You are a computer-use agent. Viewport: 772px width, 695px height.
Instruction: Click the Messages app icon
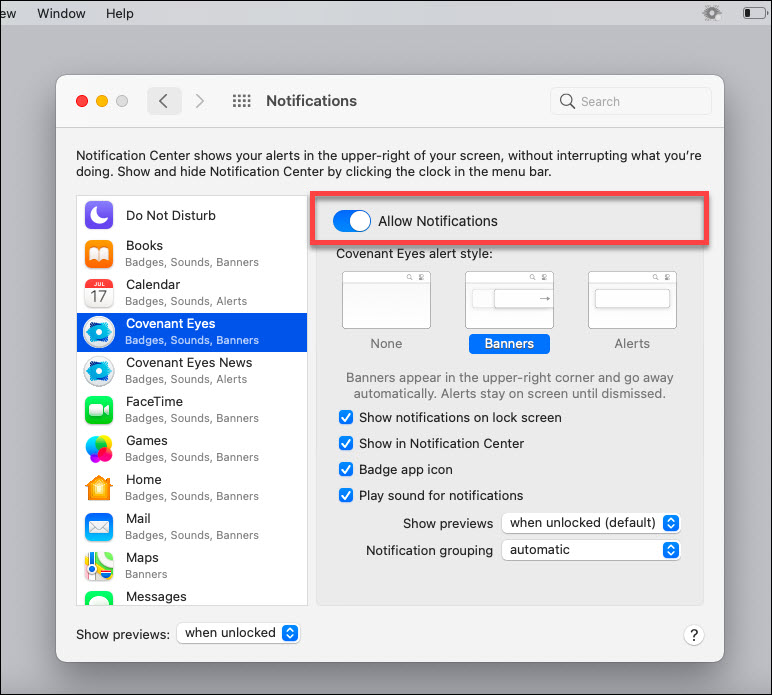[99, 598]
